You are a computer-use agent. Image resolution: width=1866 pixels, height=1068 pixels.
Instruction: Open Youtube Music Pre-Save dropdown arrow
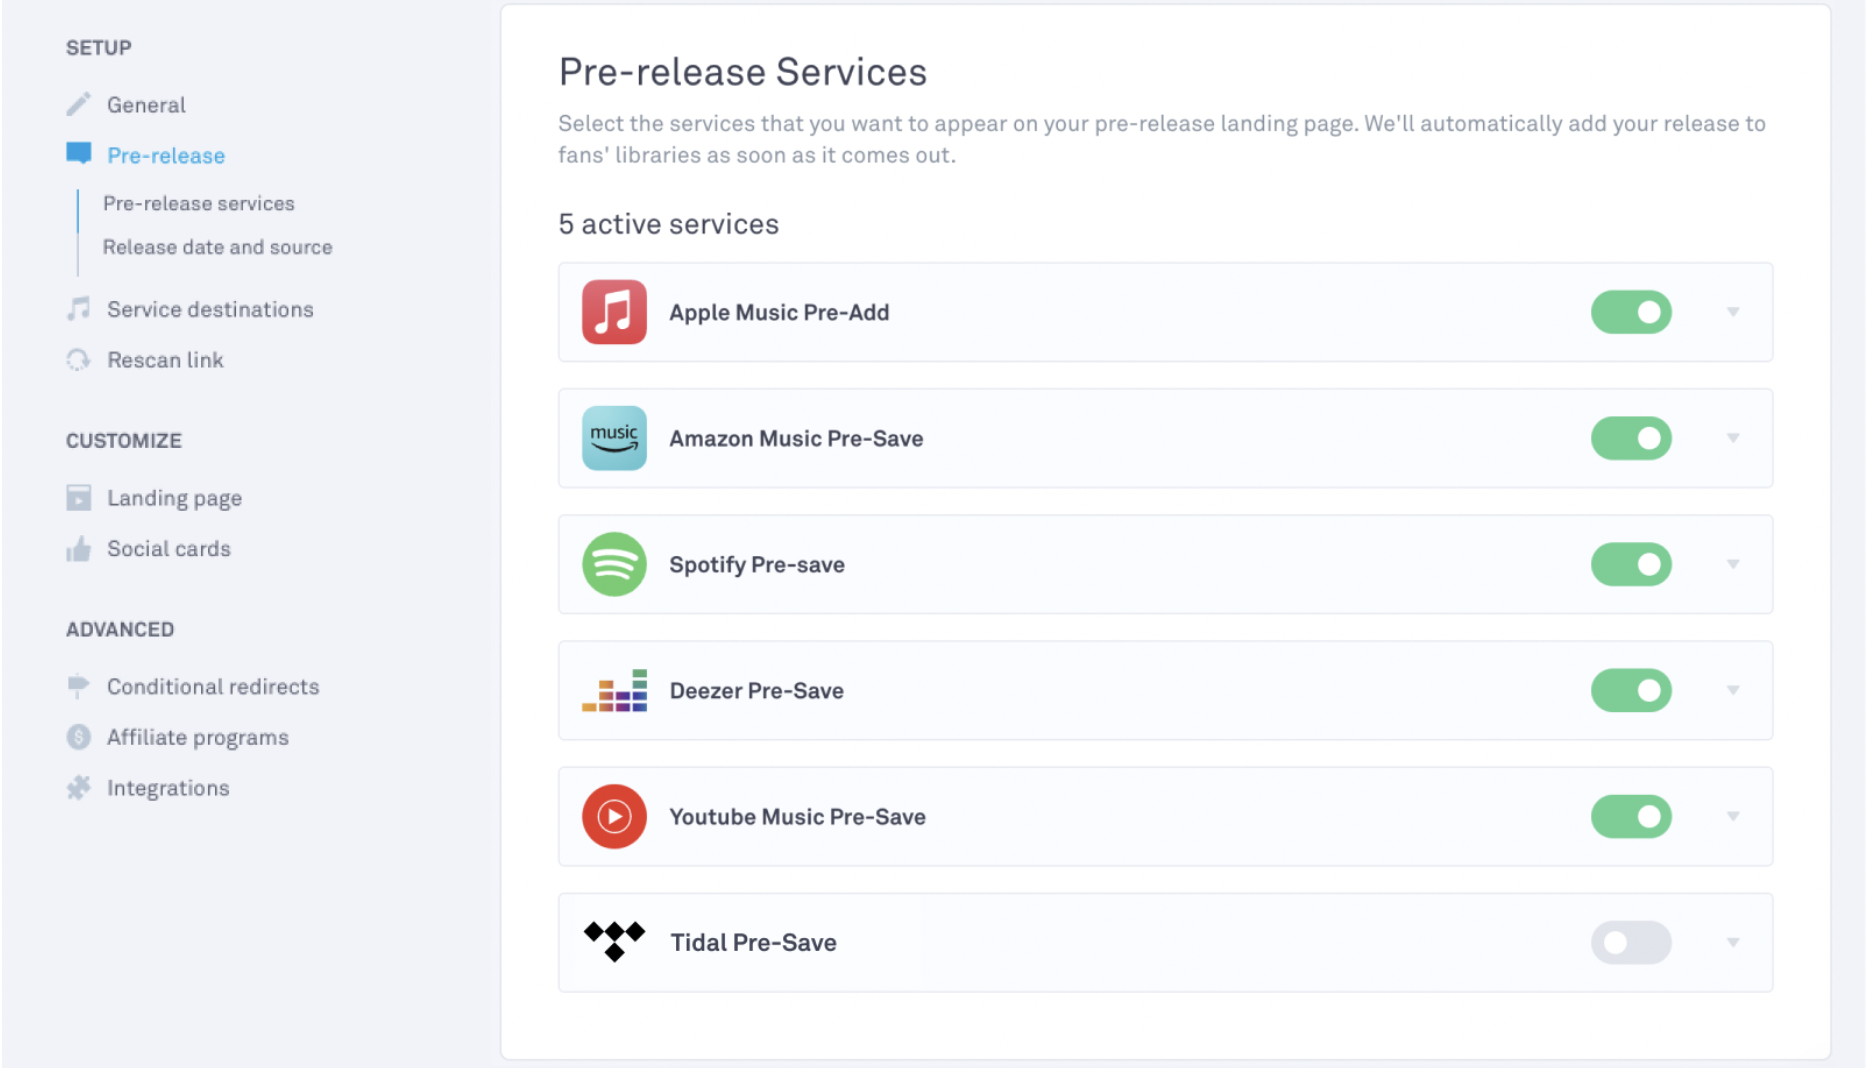(x=1733, y=816)
